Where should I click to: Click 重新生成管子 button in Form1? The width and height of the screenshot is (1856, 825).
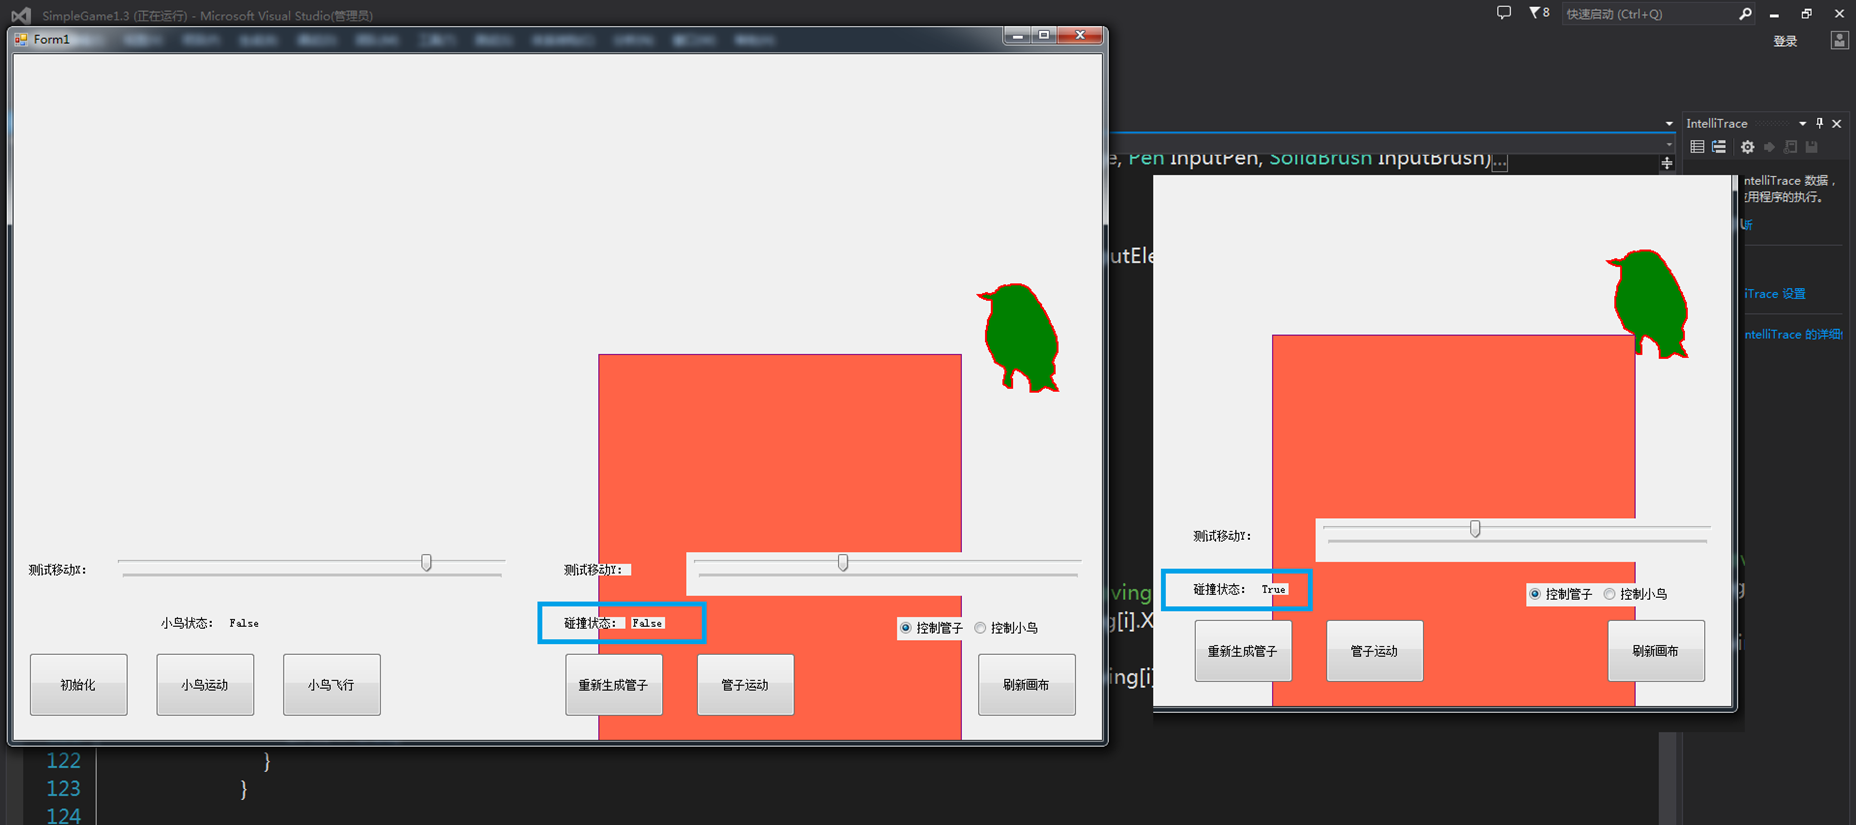tap(614, 685)
